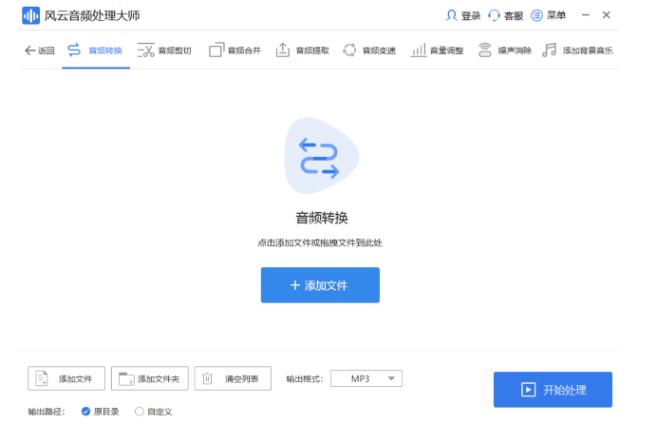Switch to the 音频转换 tab
This screenshot has height=424, width=658.
(x=96, y=50)
